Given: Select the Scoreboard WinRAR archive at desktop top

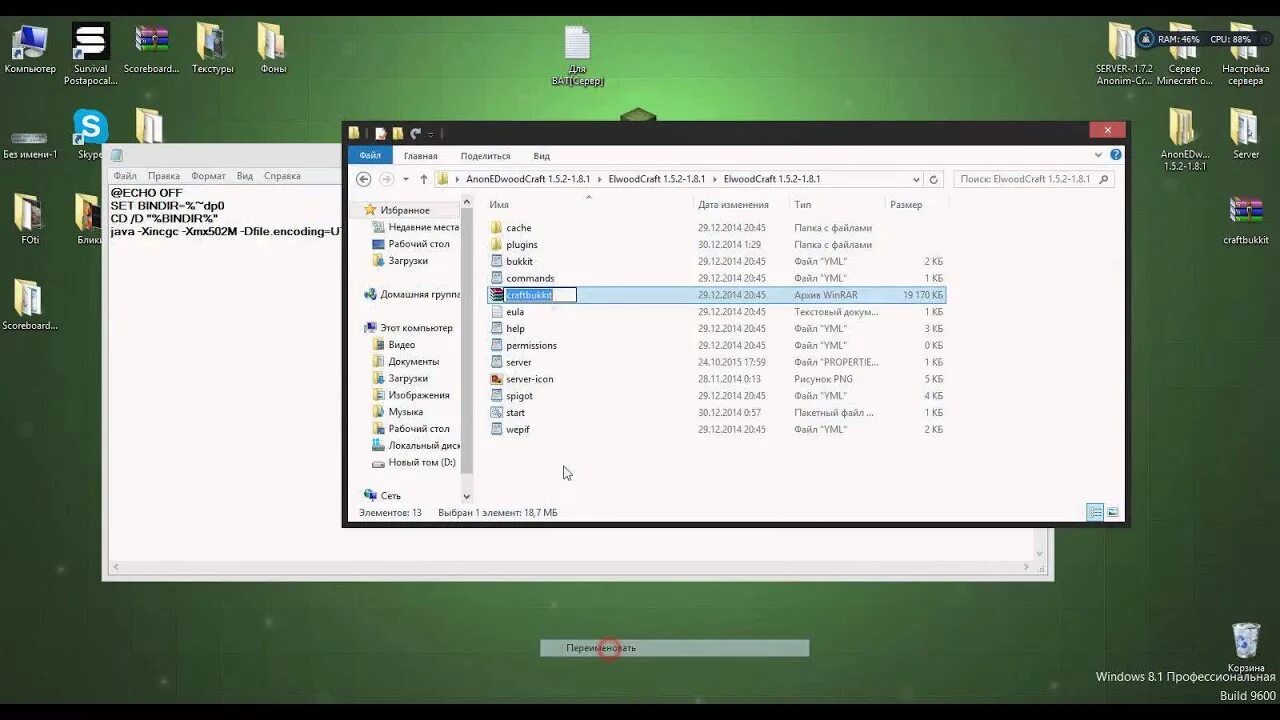Looking at the screenshot, I should click(152, 48).
